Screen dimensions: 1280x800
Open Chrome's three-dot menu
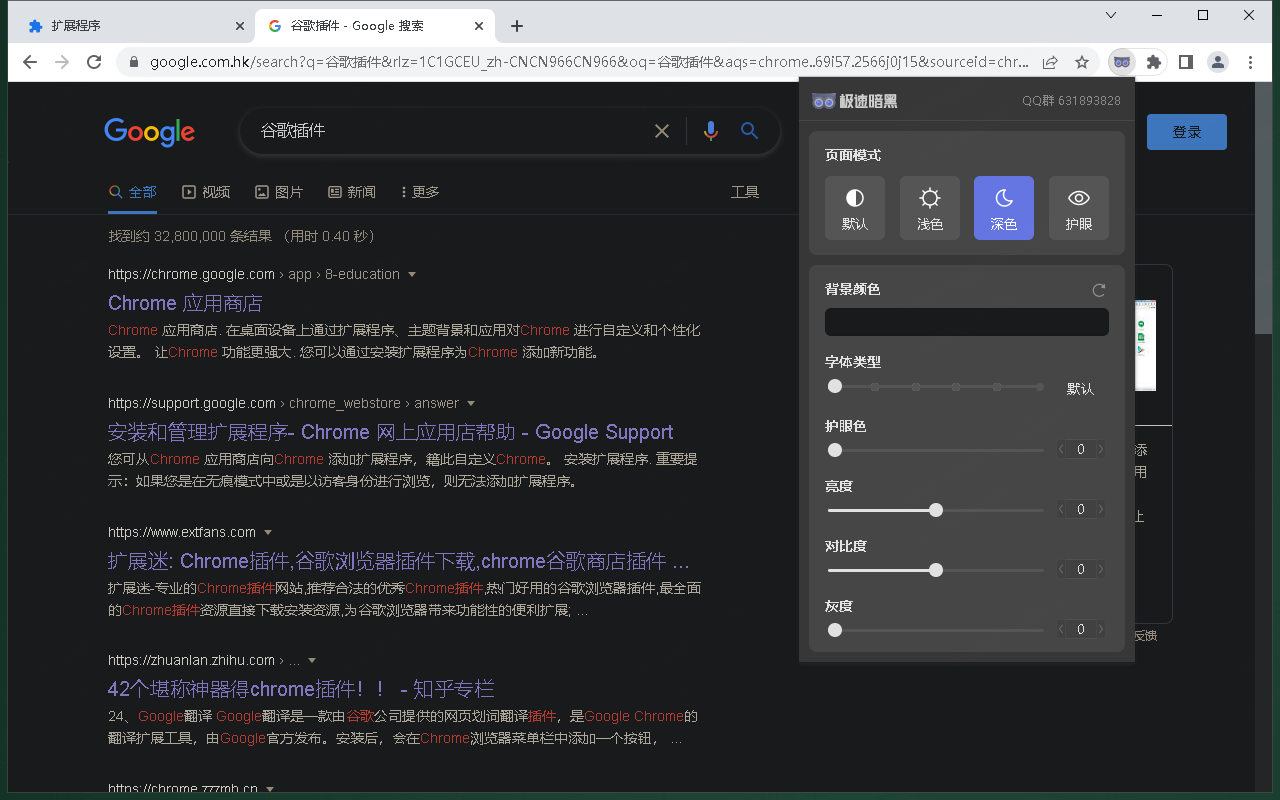point(1249,61)
